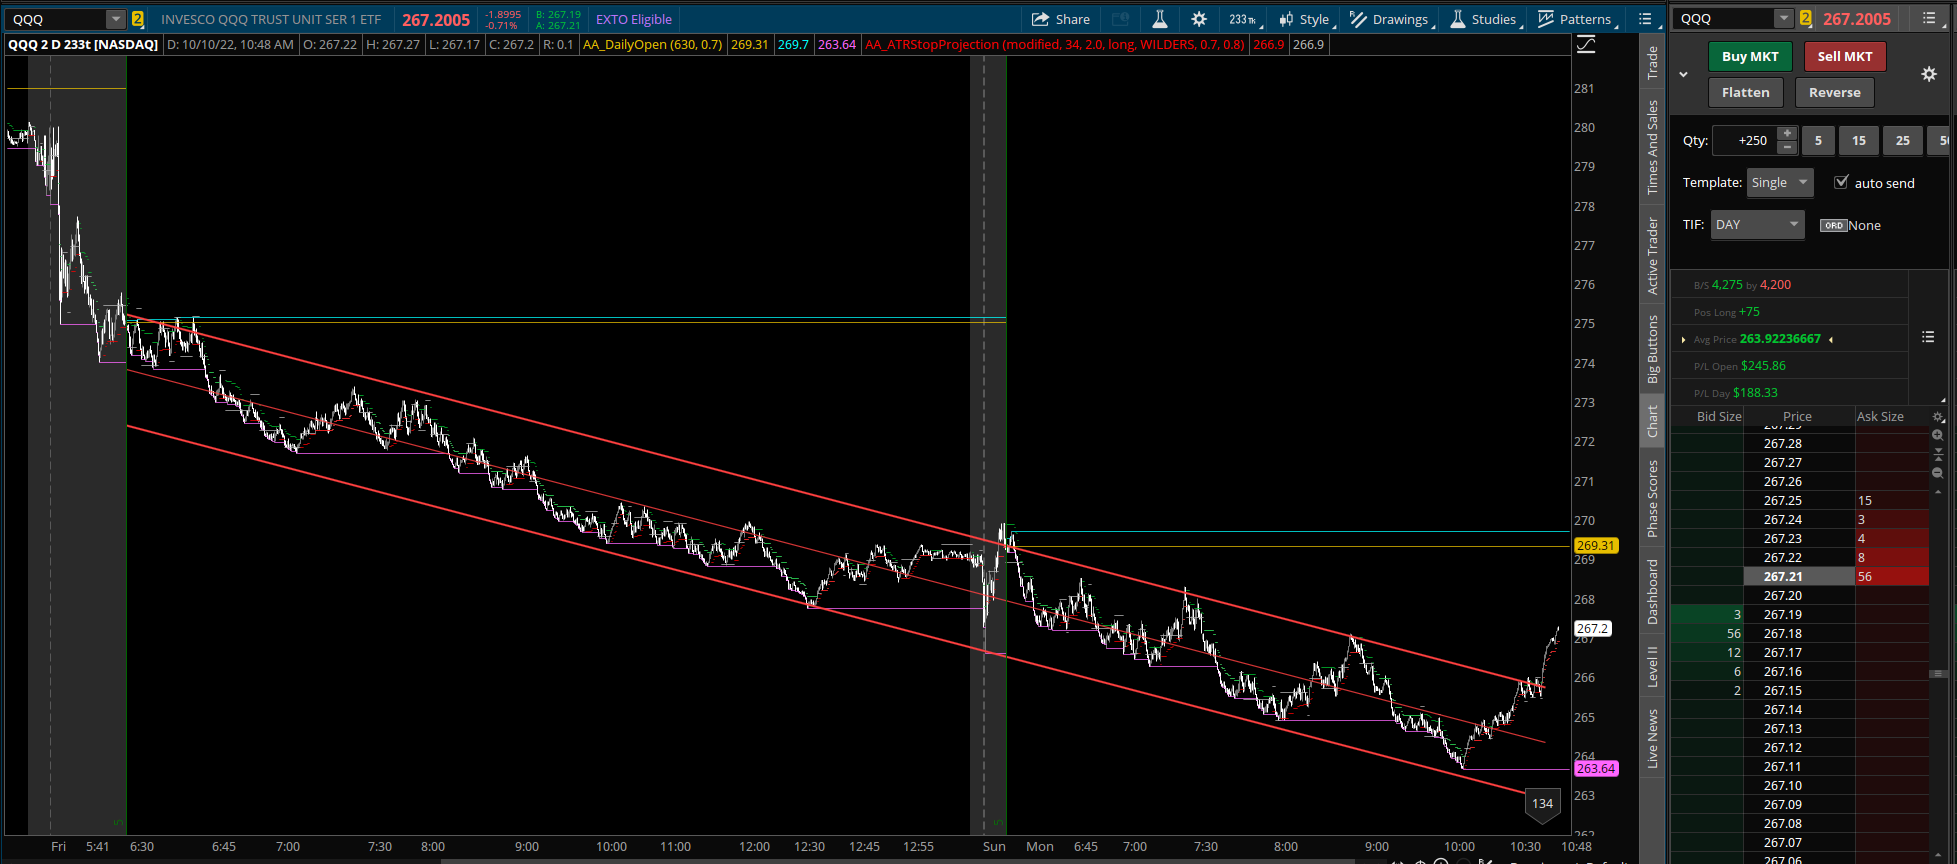Open chart settings gear in chart toolbar
1957x864 pixels.
click(1199, 19)
